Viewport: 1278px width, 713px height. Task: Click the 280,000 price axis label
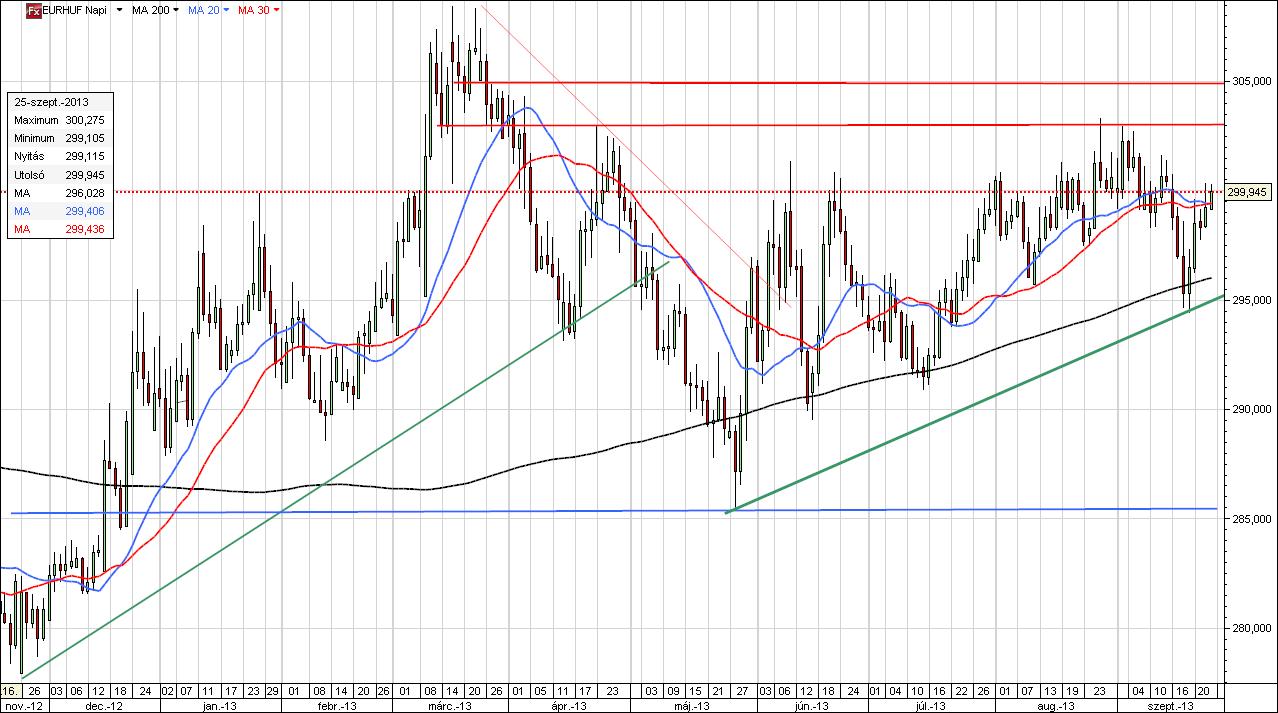pos(1250,628)
